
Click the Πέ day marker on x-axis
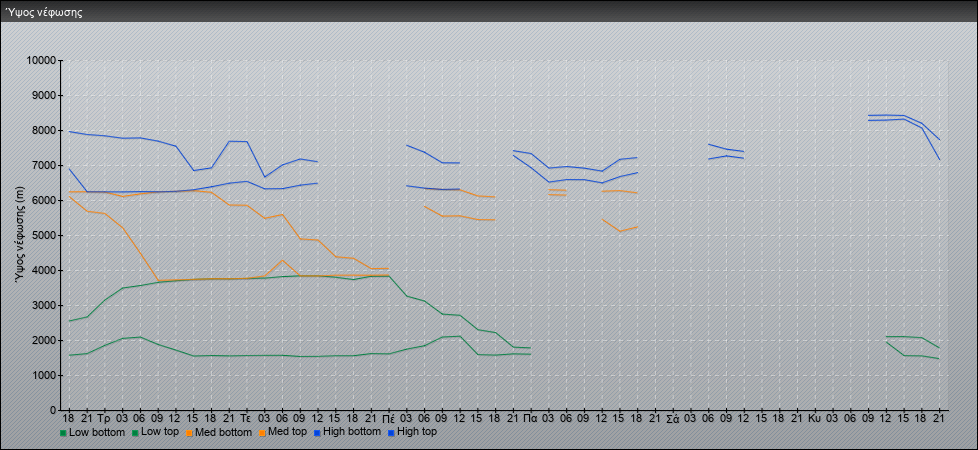pyautogui.click(x=388, y=417)
